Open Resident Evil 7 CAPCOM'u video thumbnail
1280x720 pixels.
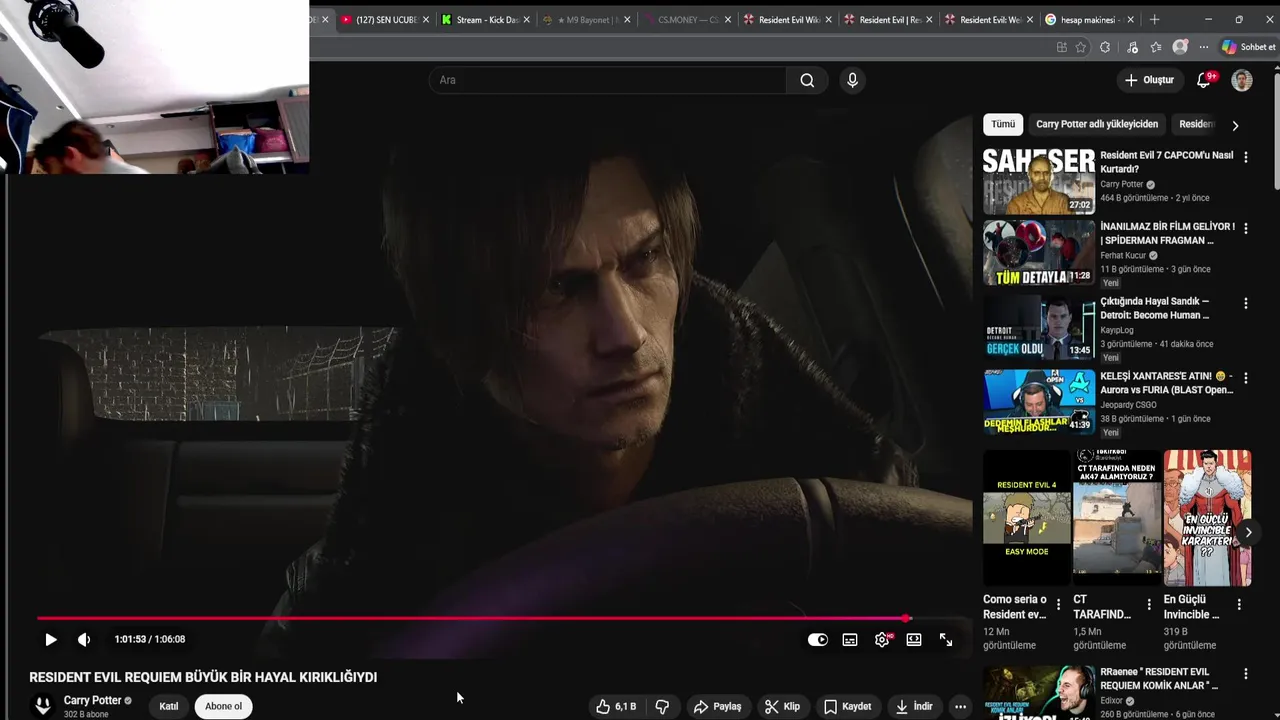1039,182
